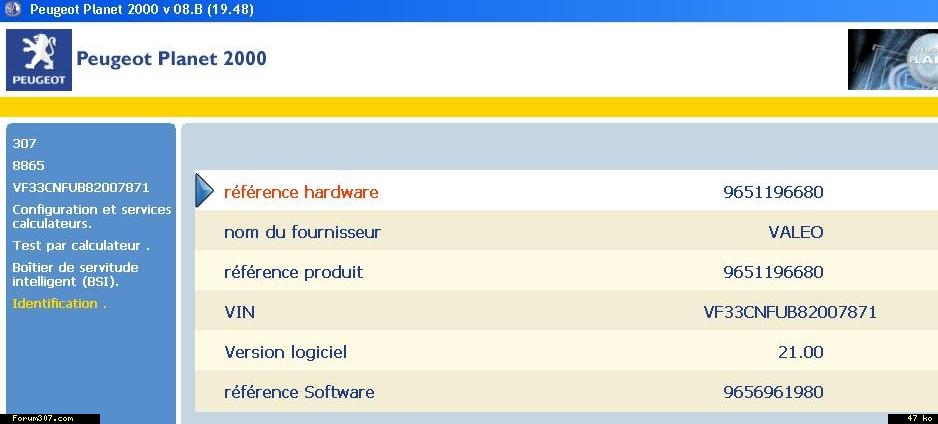Go to Test par calculateur

point(81,246)
